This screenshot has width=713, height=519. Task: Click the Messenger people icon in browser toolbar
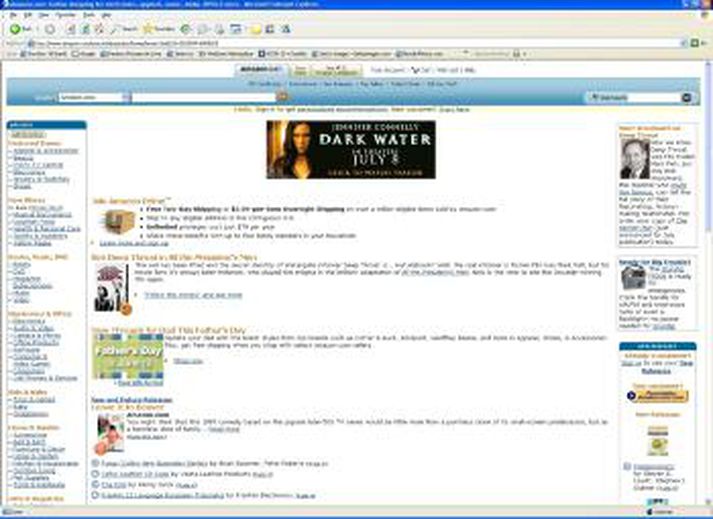click(x=286, y=29)
